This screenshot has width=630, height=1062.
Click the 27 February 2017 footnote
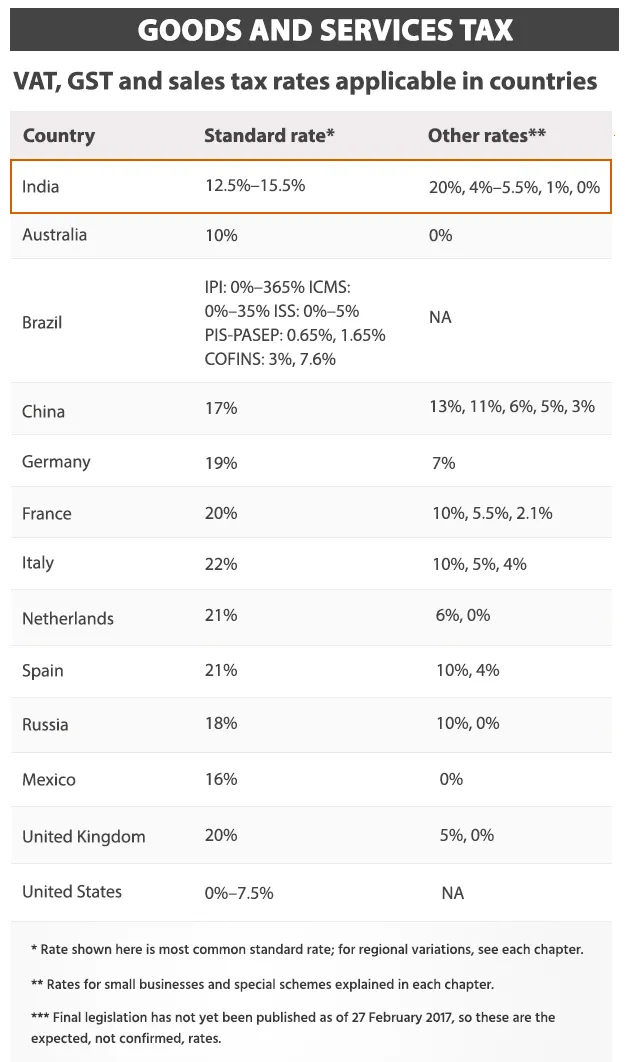pos(293,1027)
